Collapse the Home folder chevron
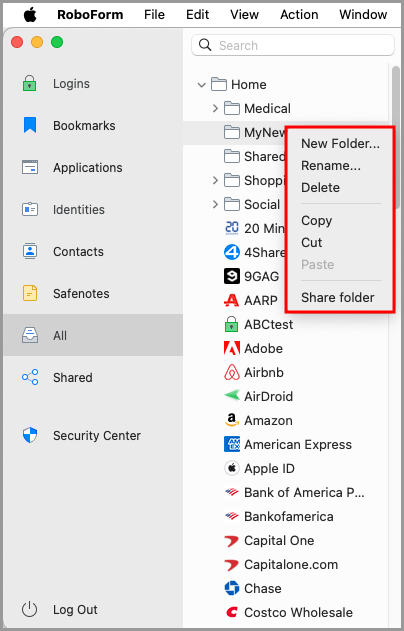Viewport: 404px width, 631px height. 202,85
